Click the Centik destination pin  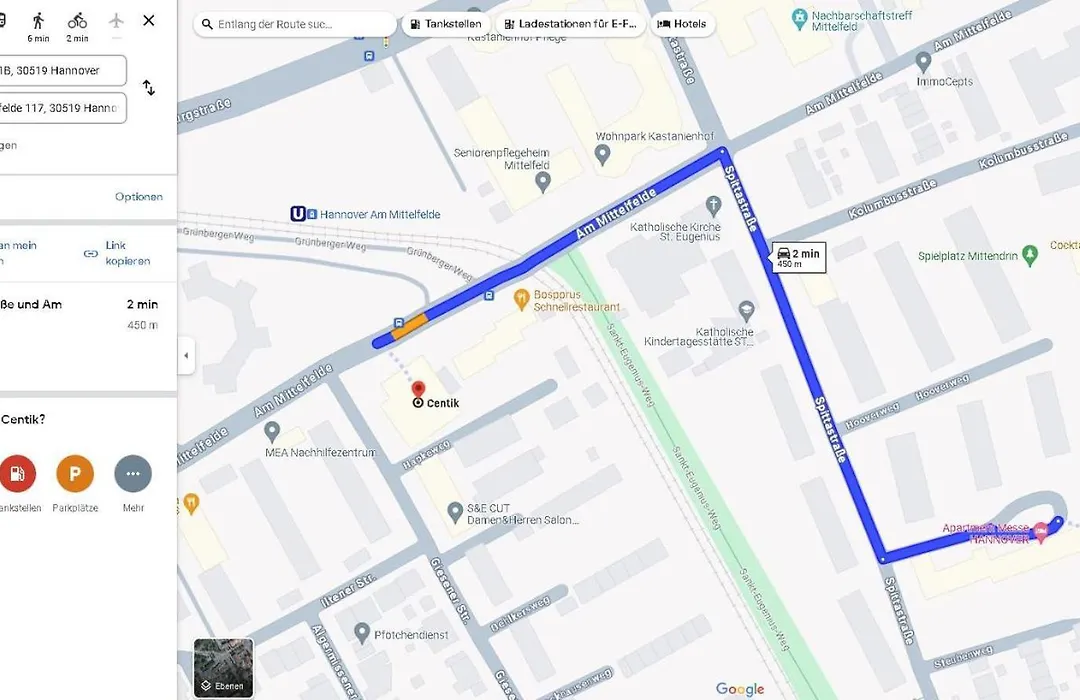418,390
